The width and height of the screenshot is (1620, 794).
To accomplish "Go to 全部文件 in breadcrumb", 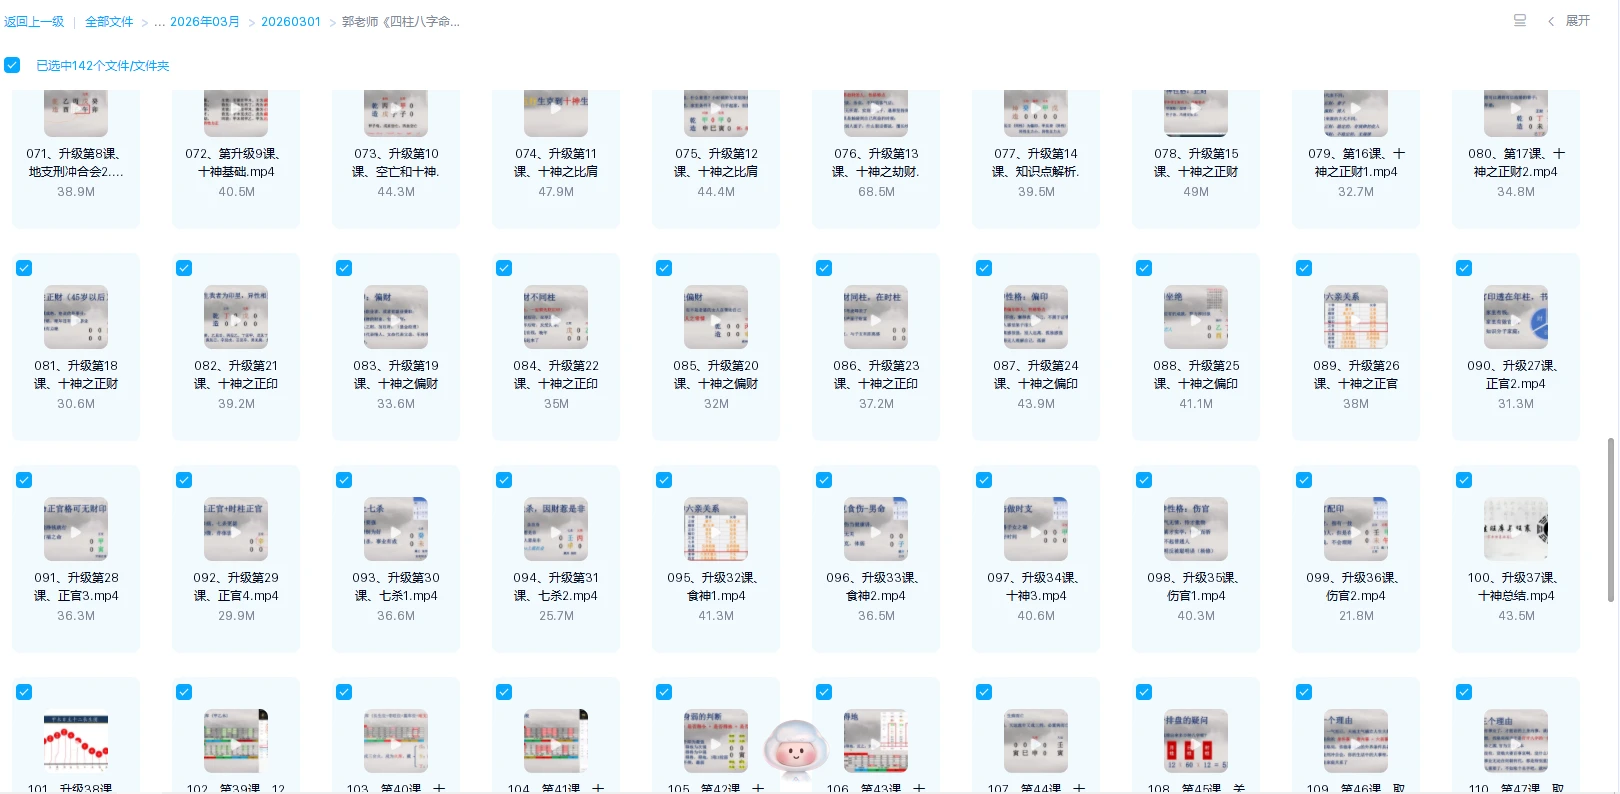I will [x=109, y=22].
